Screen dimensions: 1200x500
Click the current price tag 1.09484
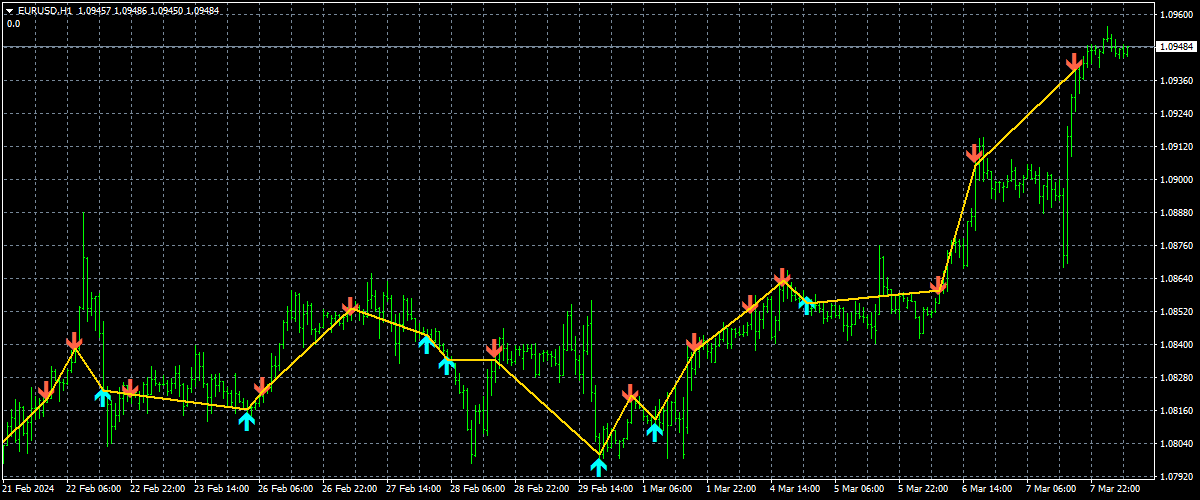1175,47
